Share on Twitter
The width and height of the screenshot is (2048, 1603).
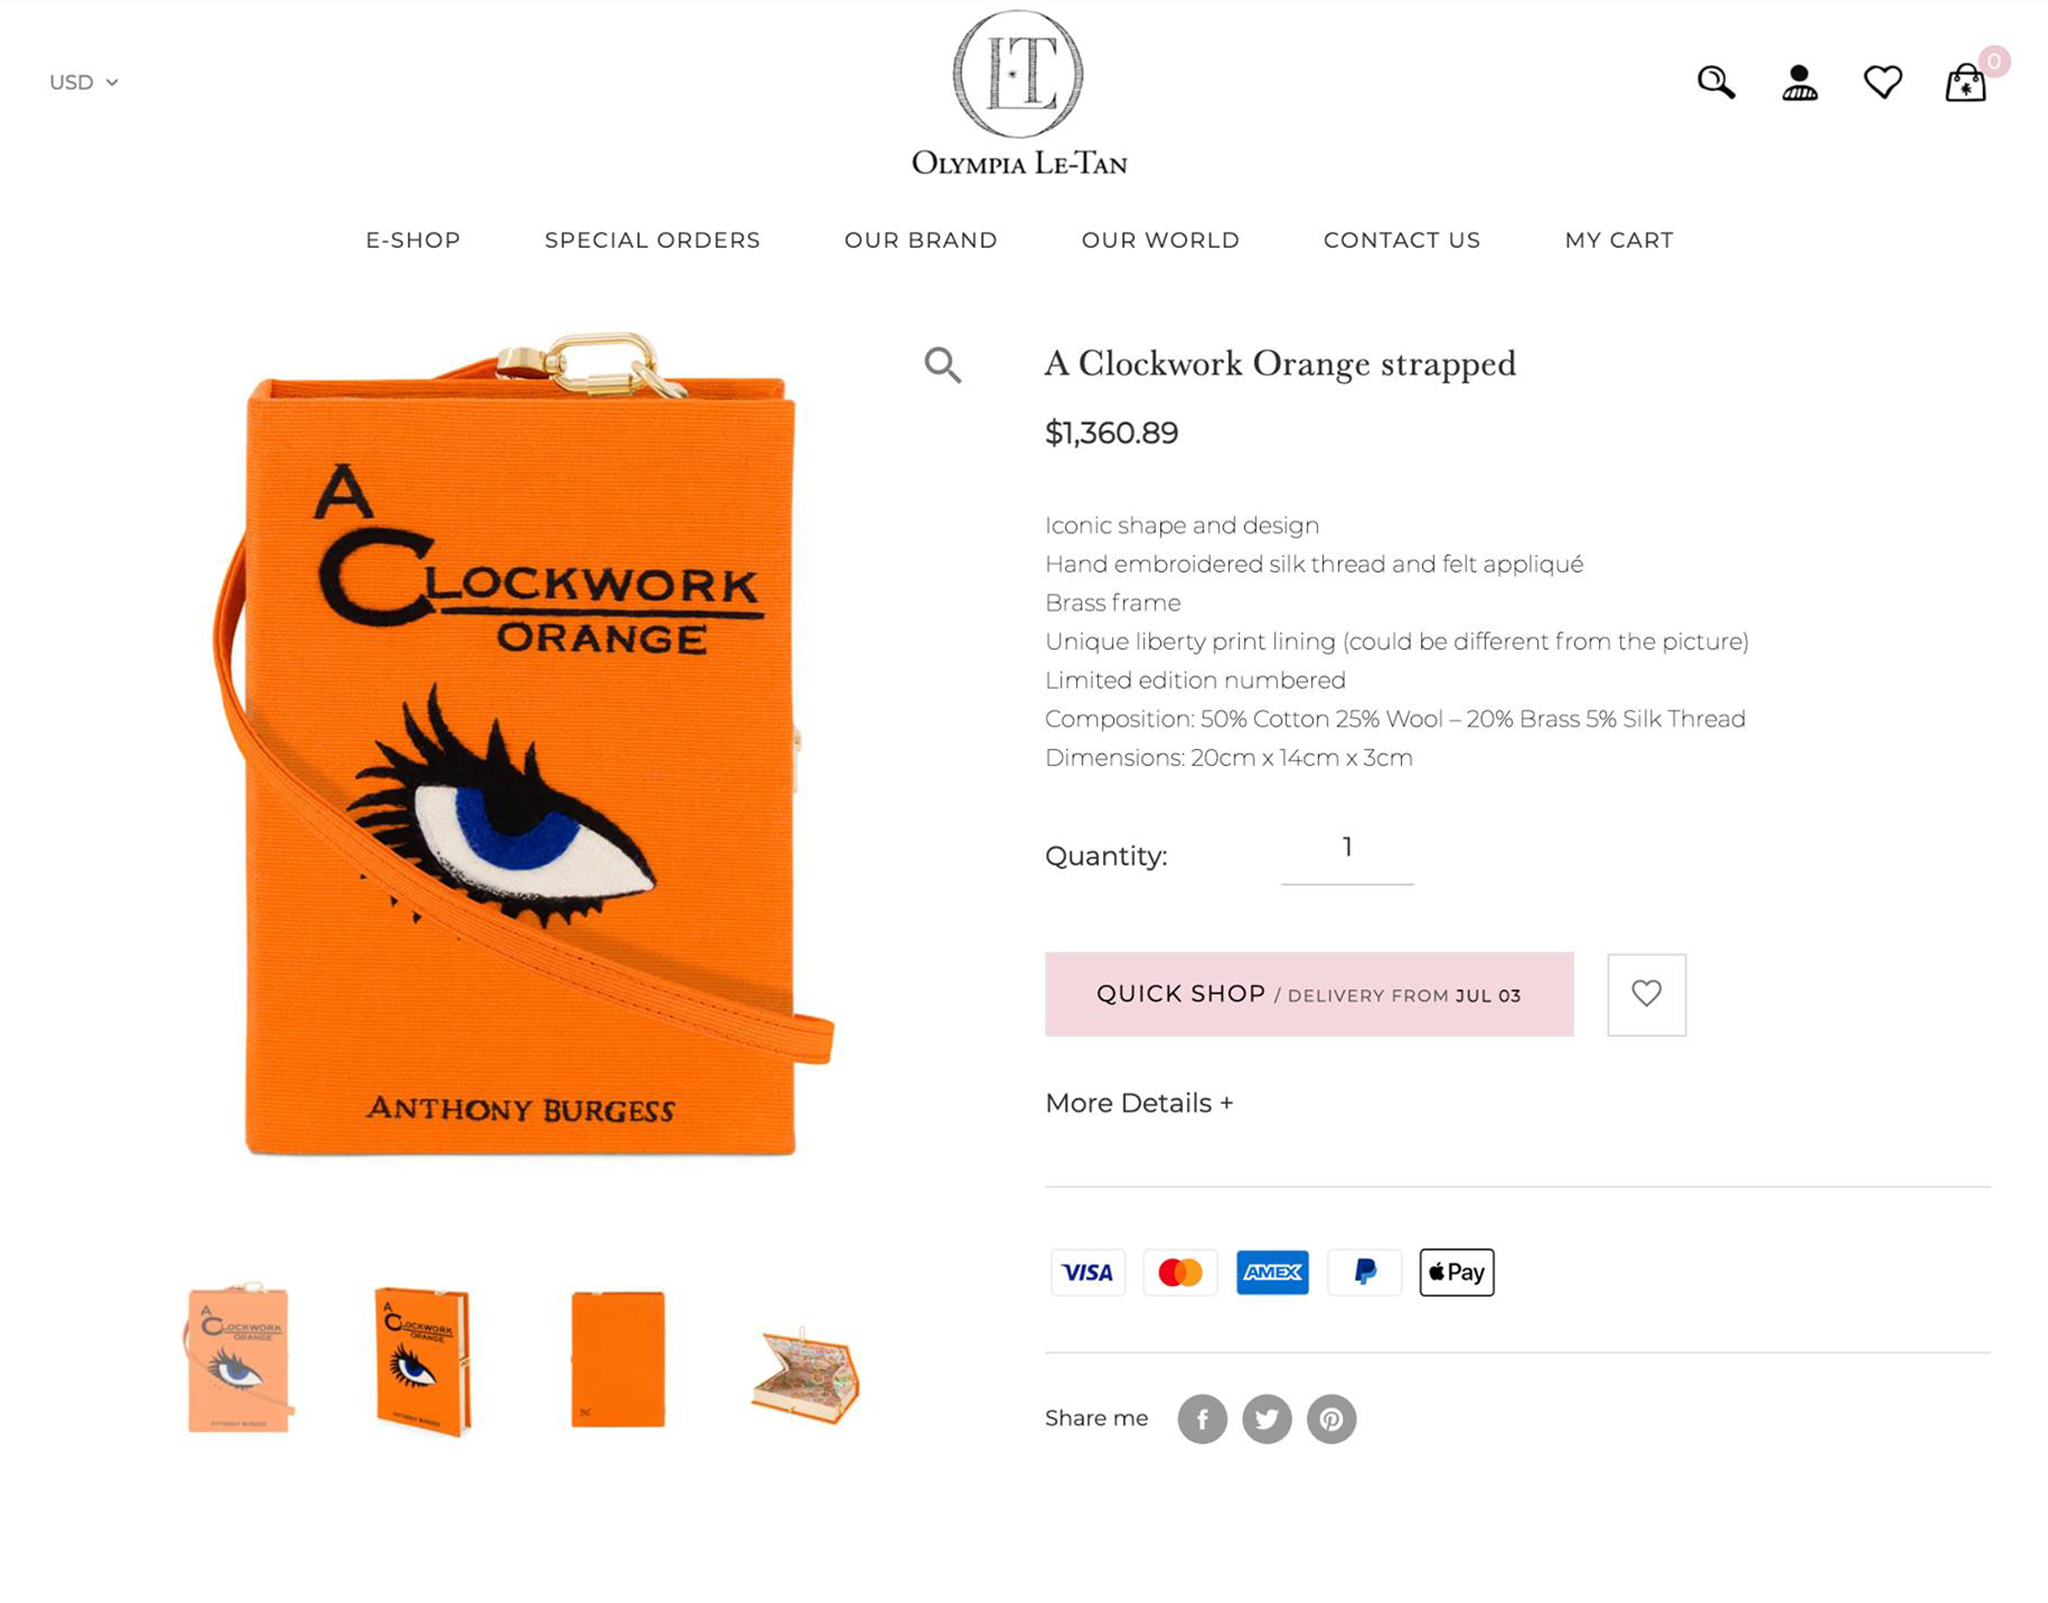(x=1266, y=1418)
